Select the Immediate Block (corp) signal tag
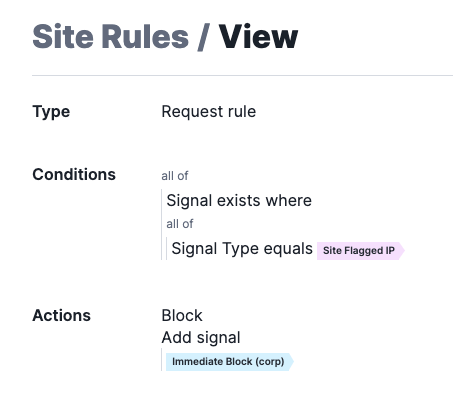The image size is (453, 398). [x=230, y=362]
